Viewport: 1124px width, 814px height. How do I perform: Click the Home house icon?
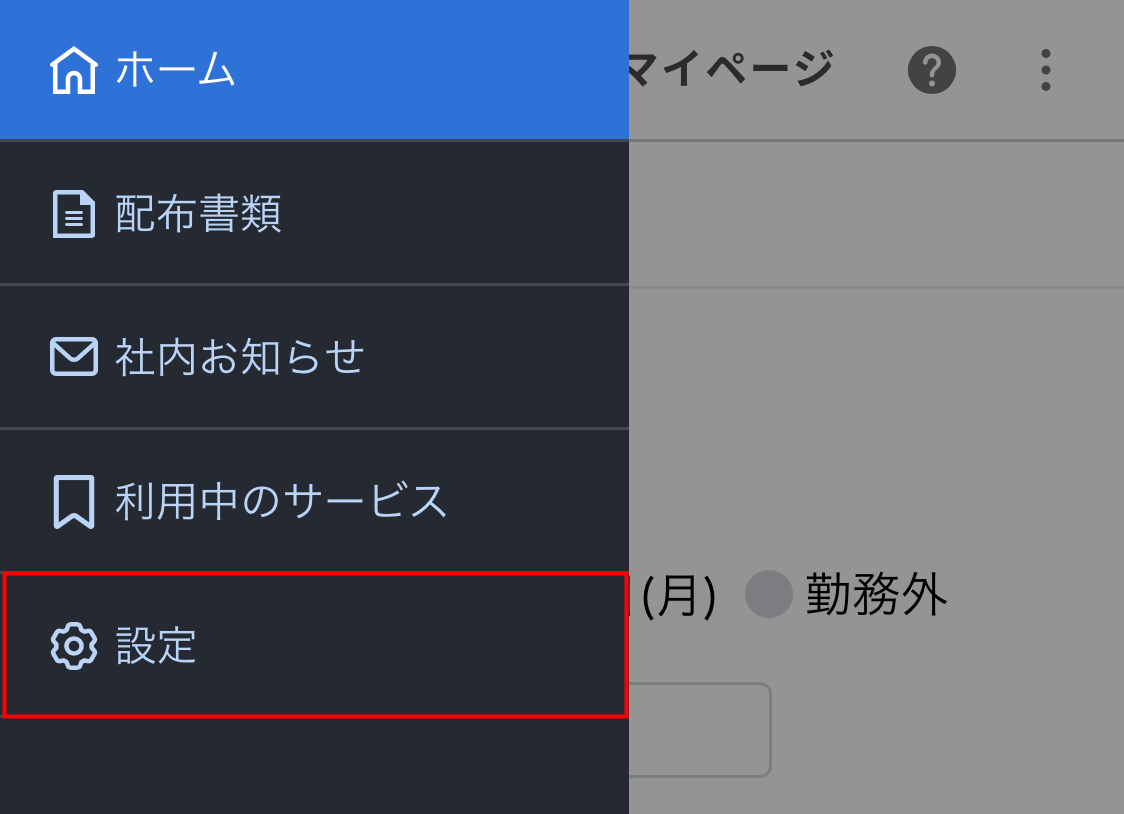pos(73,71)
